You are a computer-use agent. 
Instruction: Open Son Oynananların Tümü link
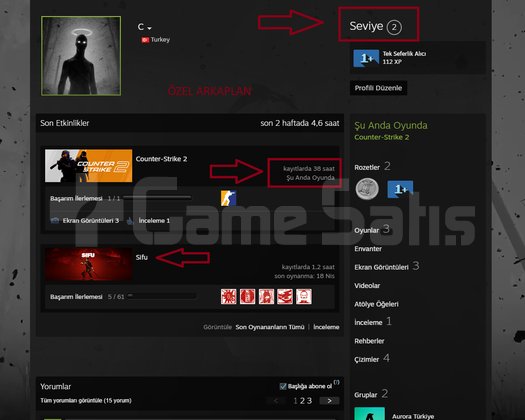point(270,327)
